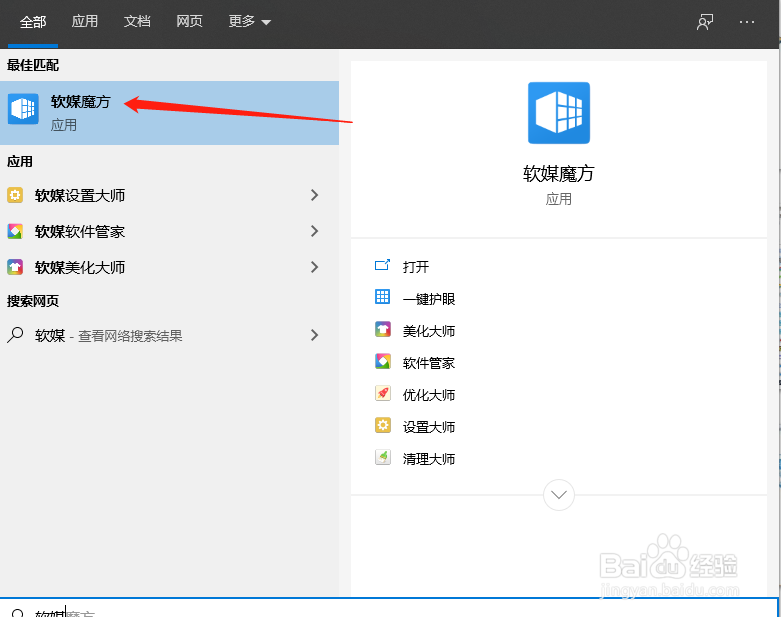
Task: Switch to the 文档 tab
Action: coord(137,21)
